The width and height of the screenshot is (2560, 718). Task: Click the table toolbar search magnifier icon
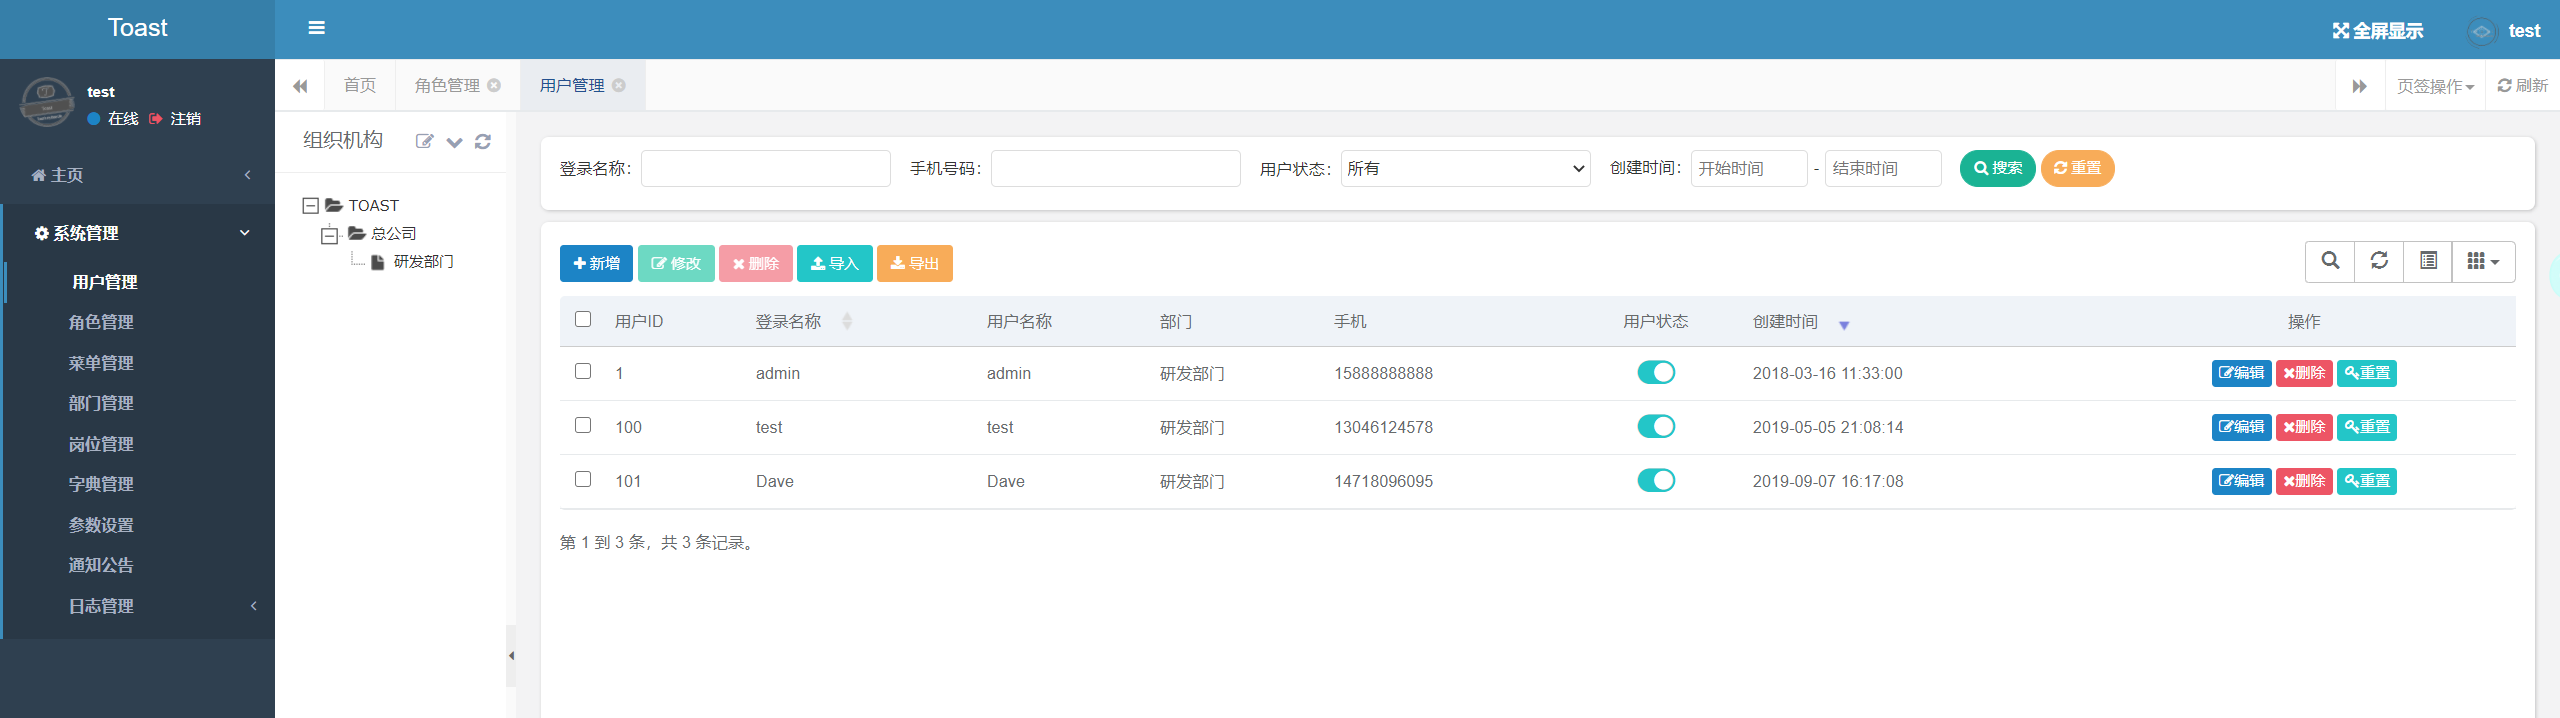coord(2330,261)
